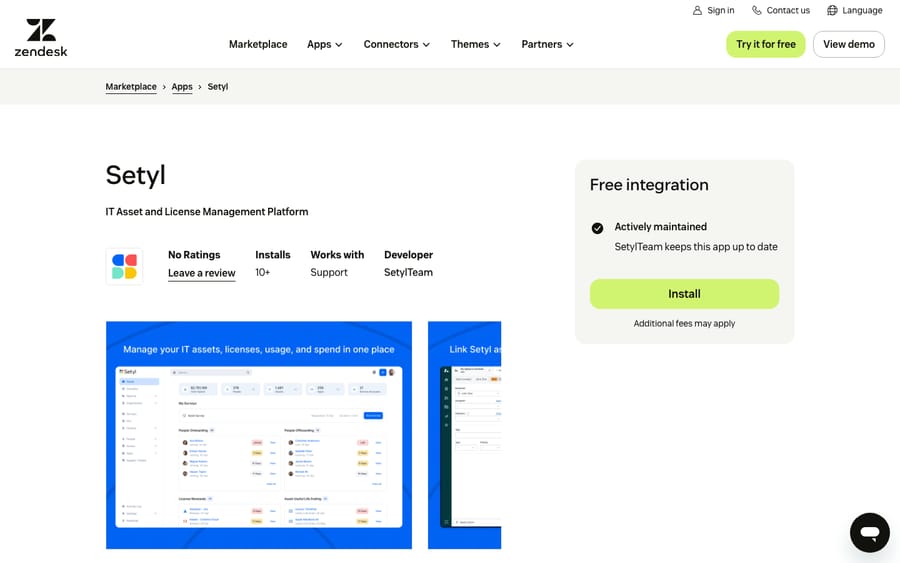Follow the Marketplace breadcrumb link

(x=131, y=87)
